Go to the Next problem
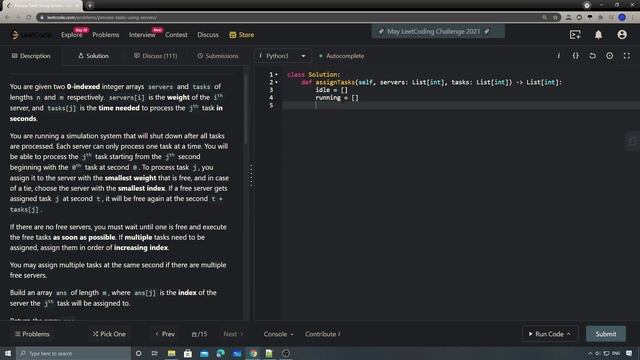The image size is (640, 360). tap(233, 334)
